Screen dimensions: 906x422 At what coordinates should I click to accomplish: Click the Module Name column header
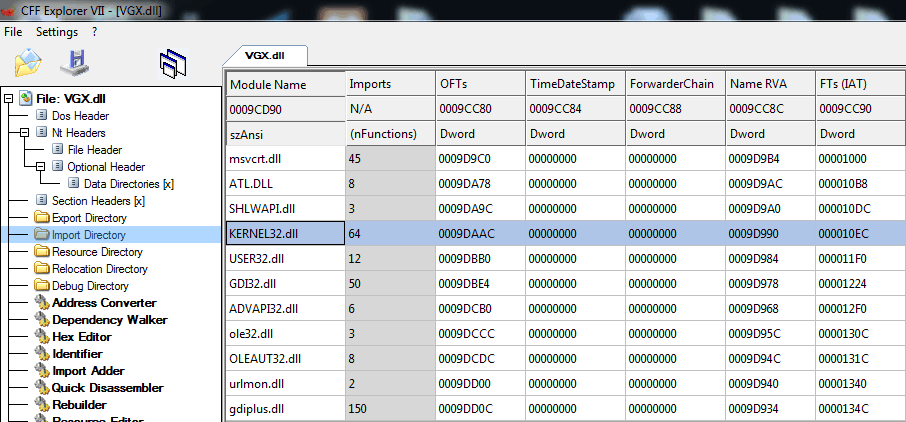(x=285, y=84)
